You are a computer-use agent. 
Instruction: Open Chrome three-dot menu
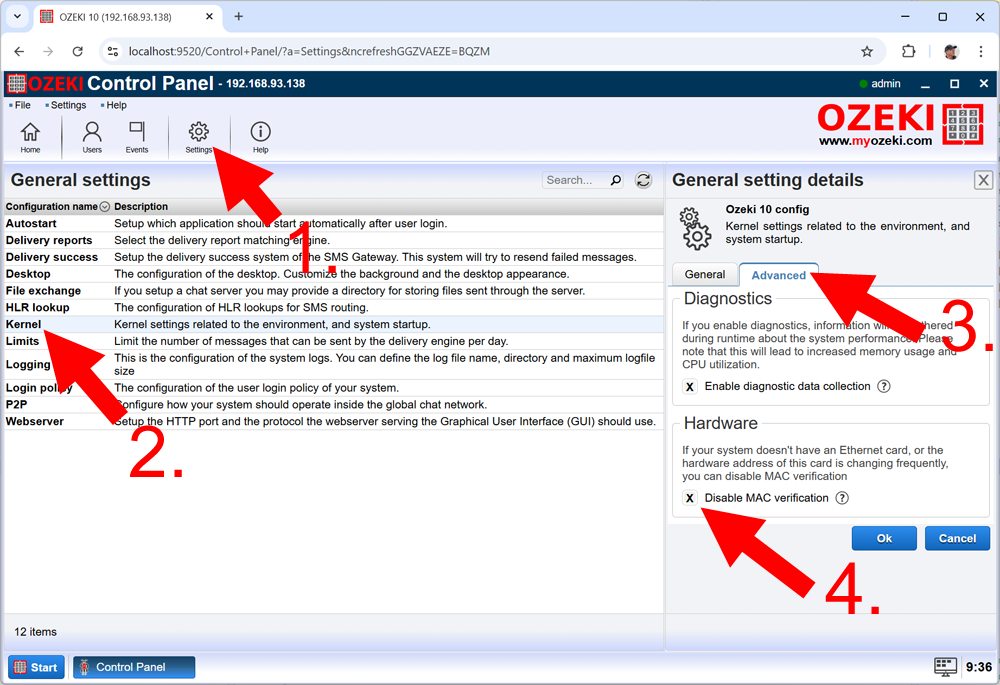[x=981, y=52]
